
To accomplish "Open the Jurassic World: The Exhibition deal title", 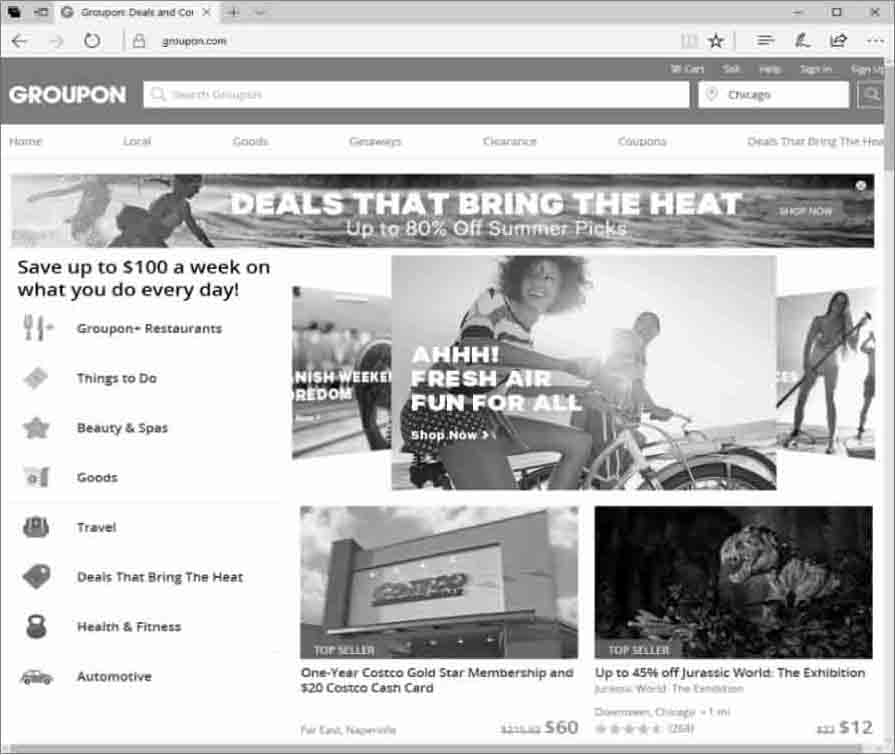I will [x=730, y=673].
